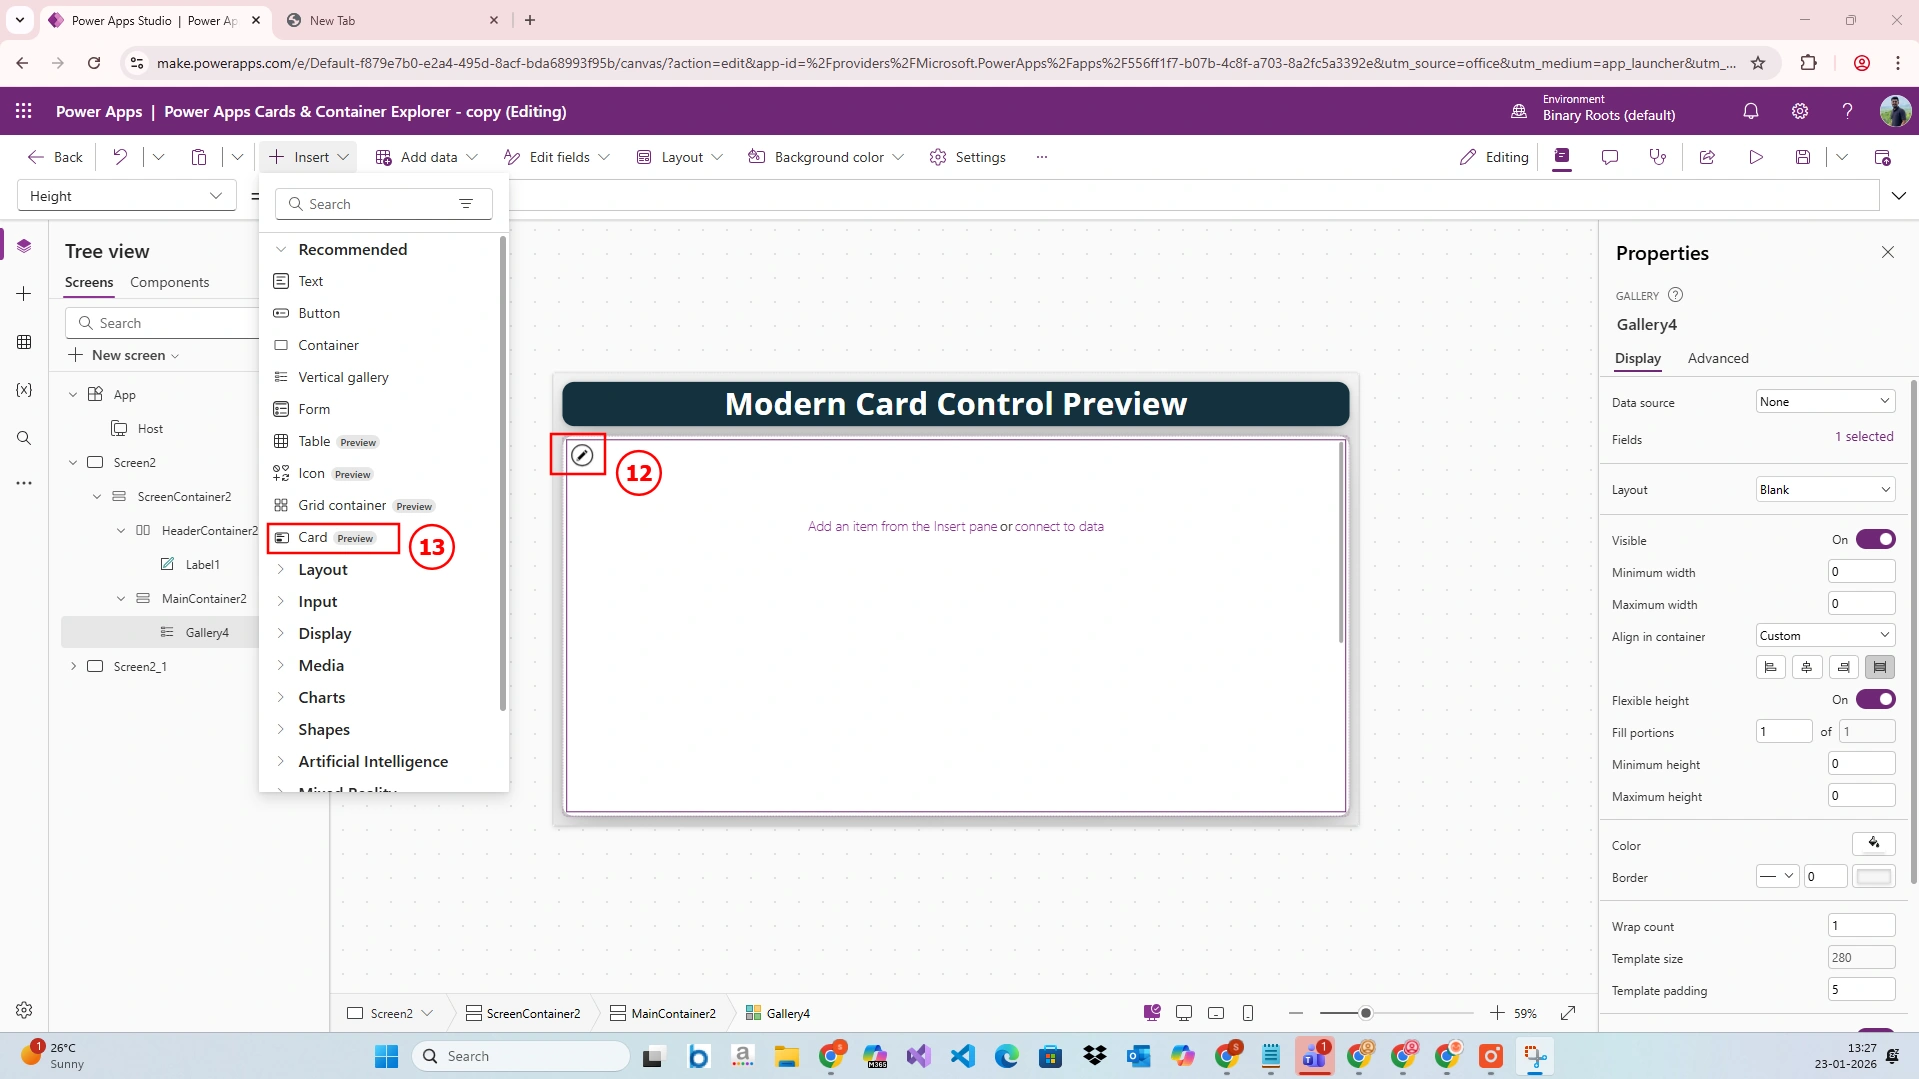This screenshot has width=1919, height=1079.
Task: Switch to the Components tab
Action: point(170,283)
